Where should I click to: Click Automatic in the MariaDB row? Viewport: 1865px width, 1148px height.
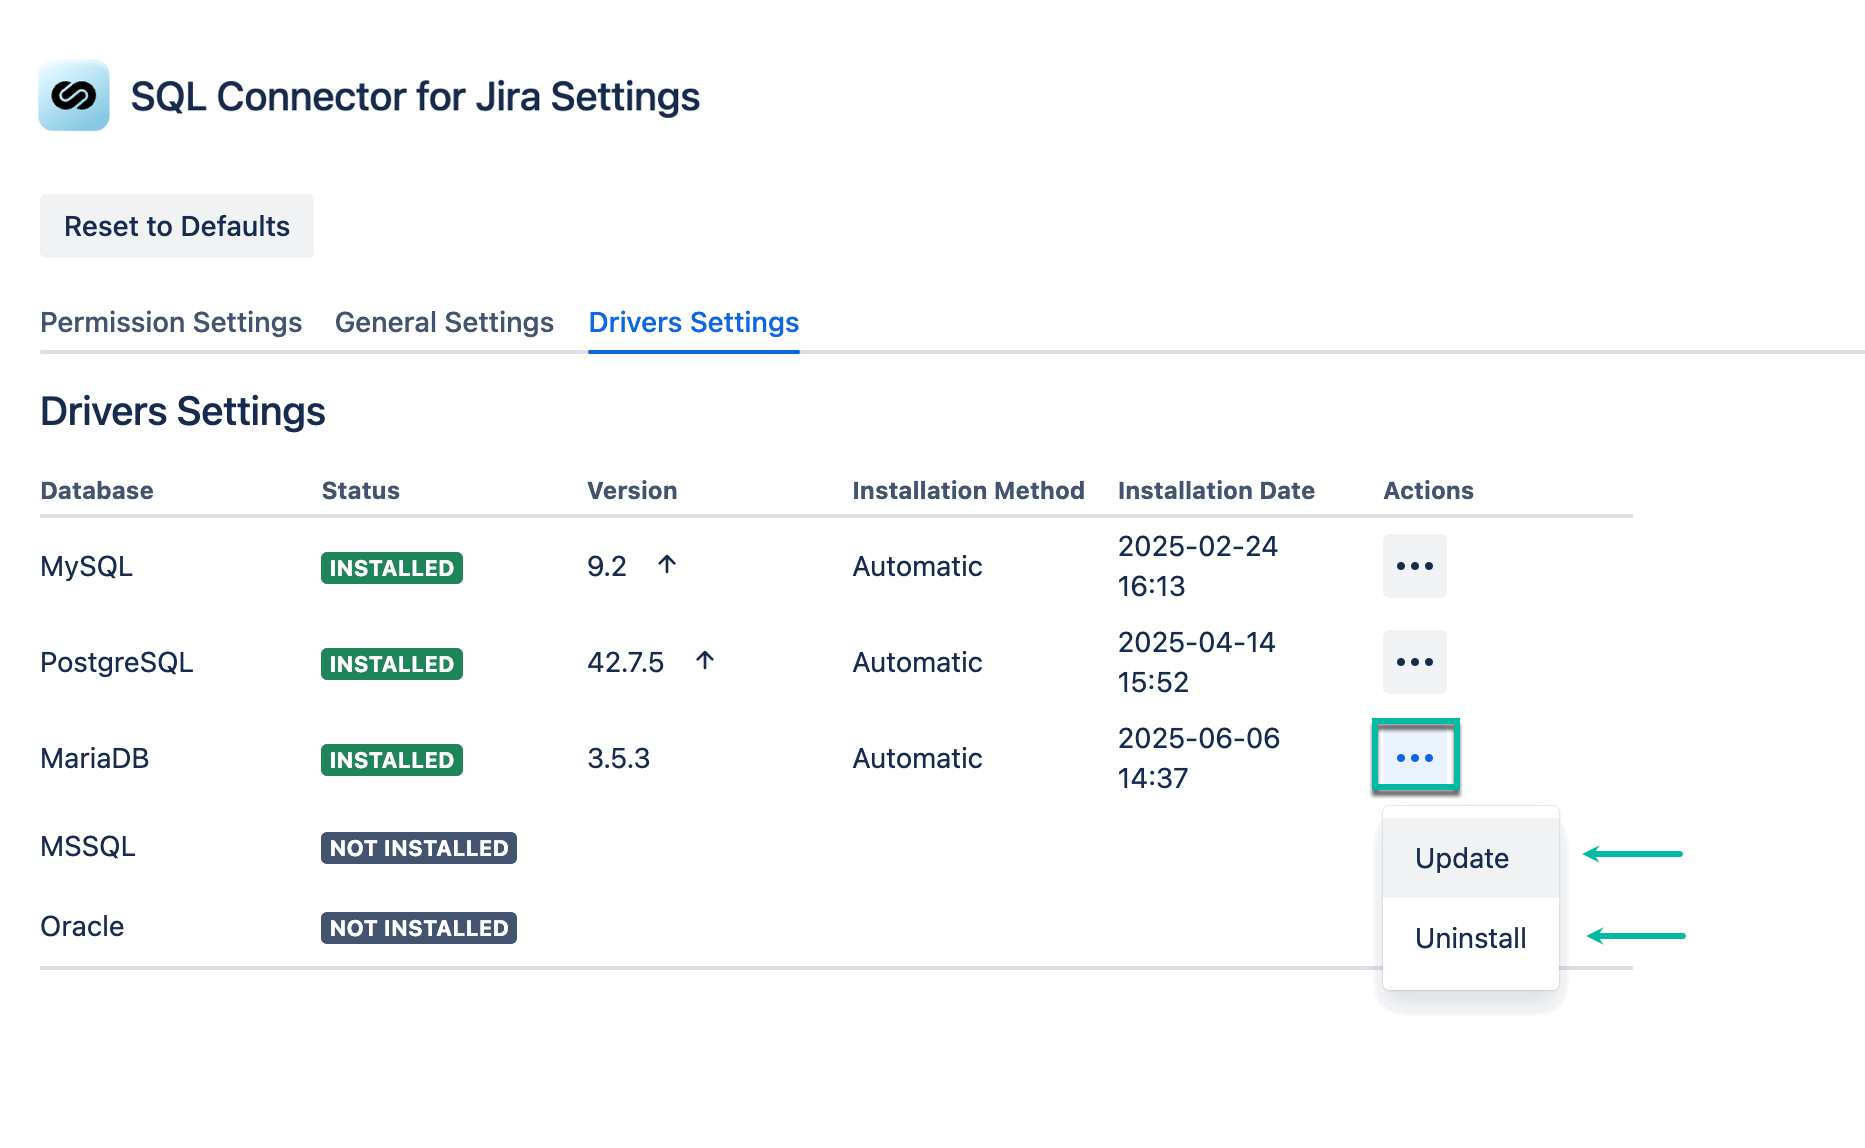917,758
